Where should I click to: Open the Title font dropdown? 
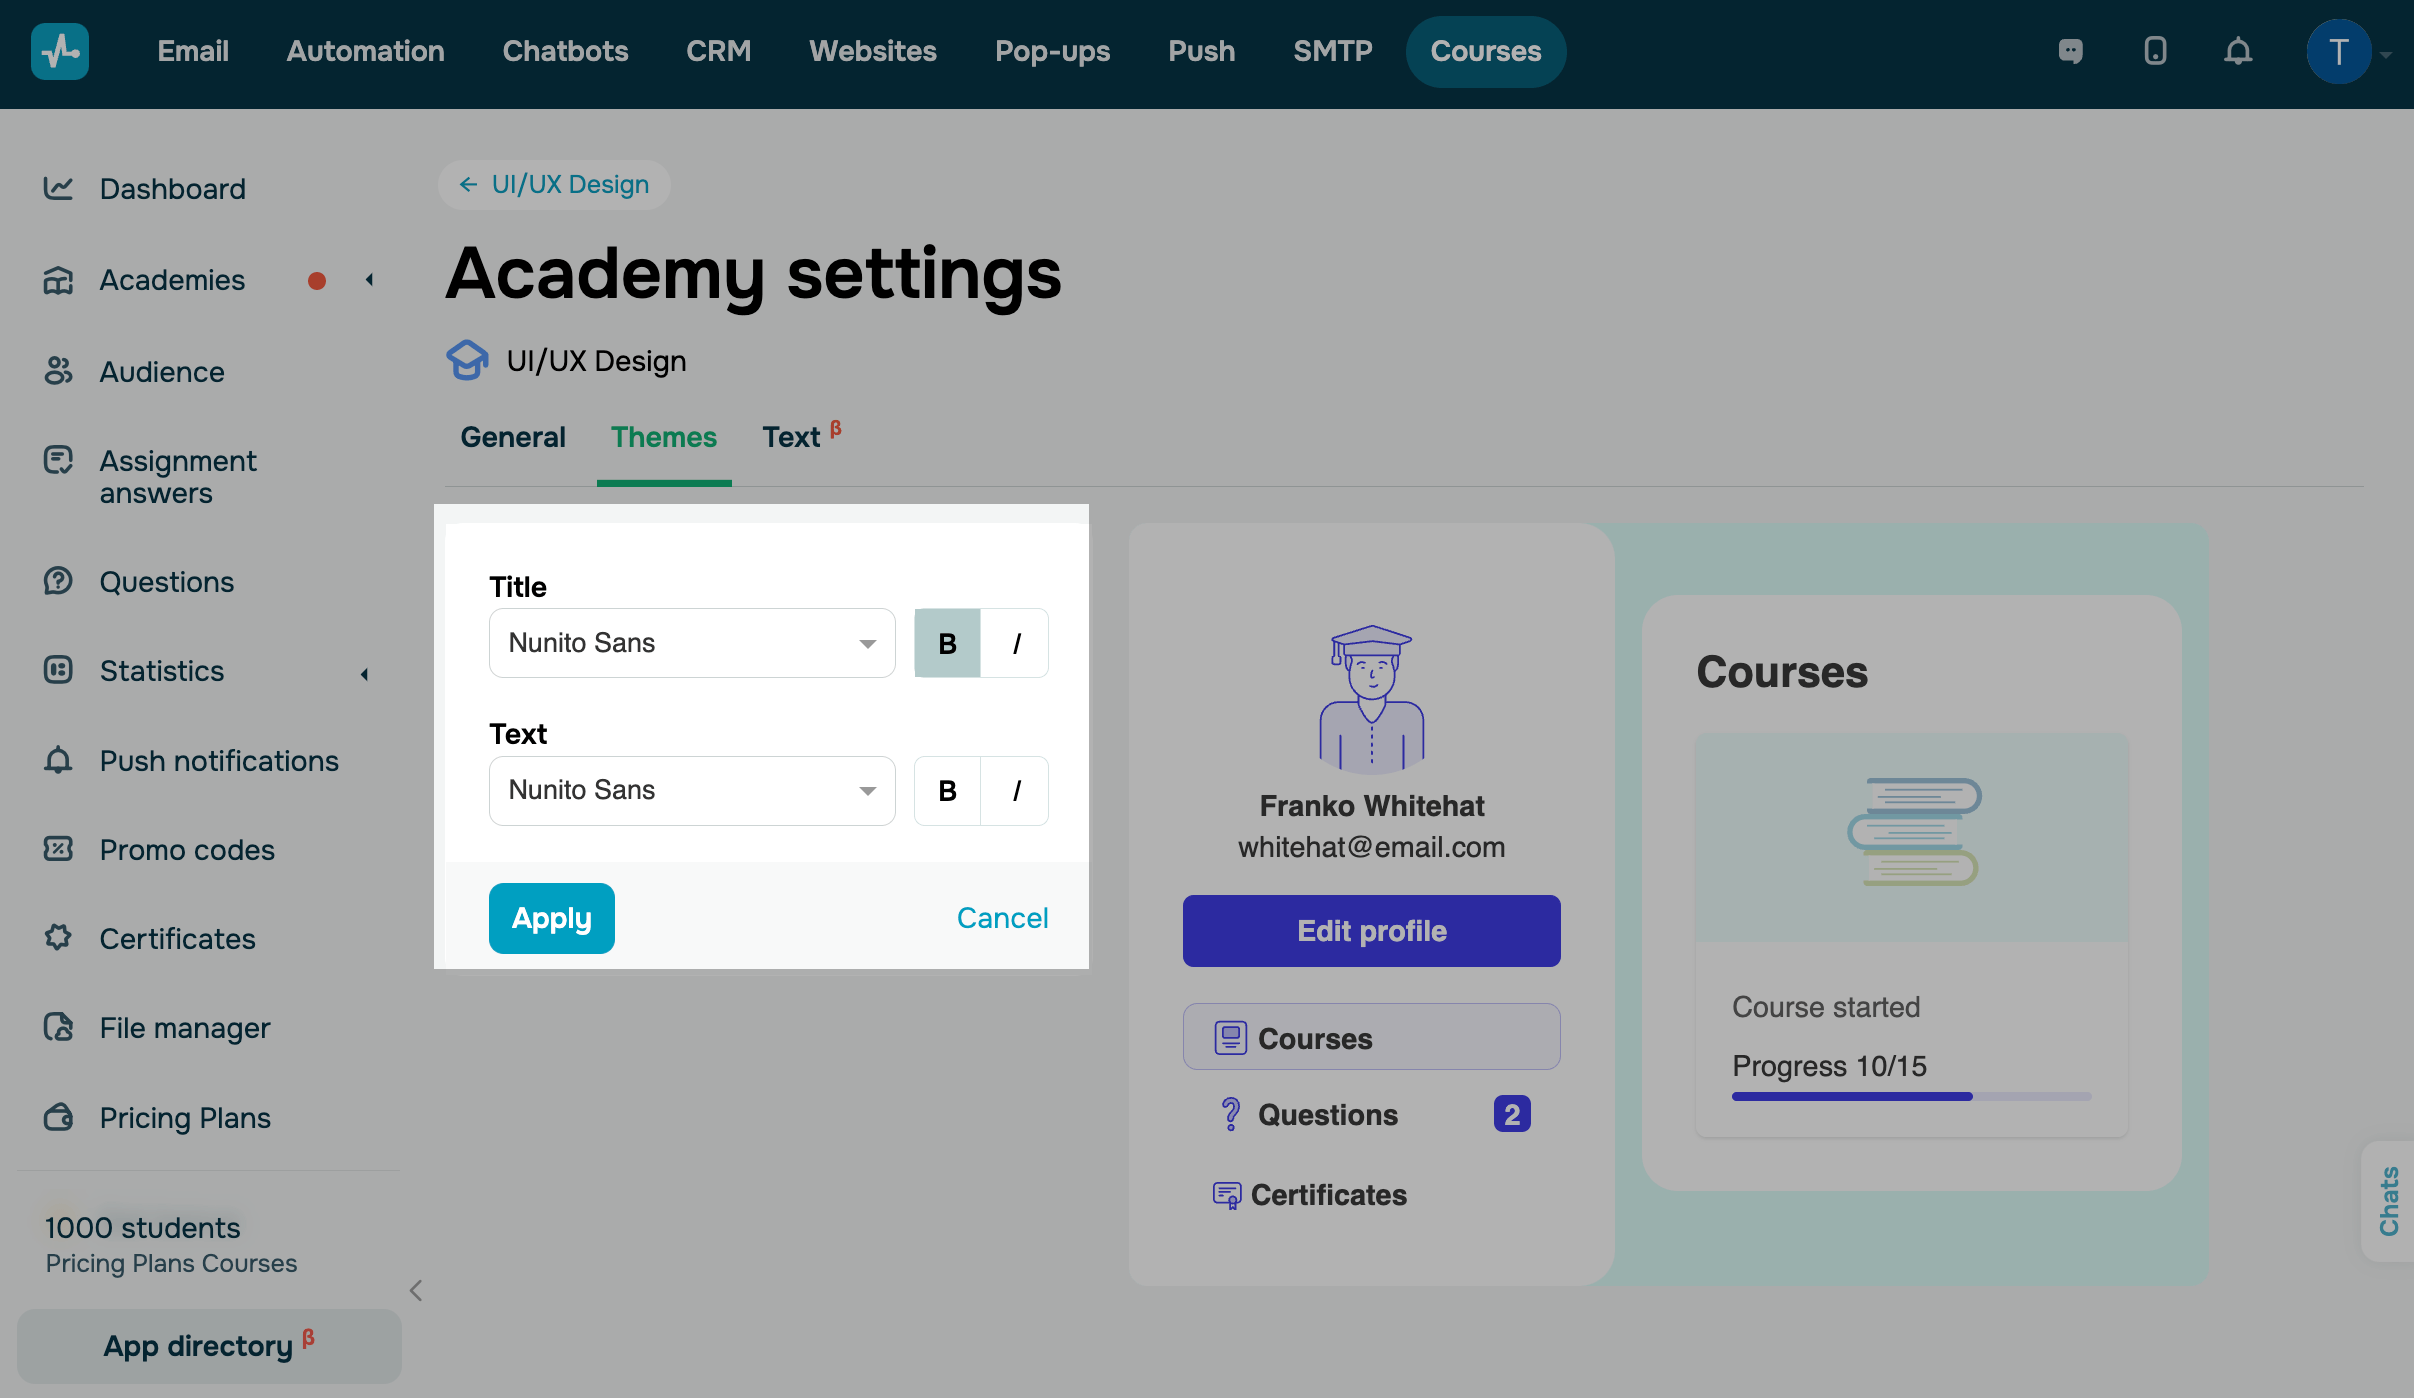click(691, 643)
